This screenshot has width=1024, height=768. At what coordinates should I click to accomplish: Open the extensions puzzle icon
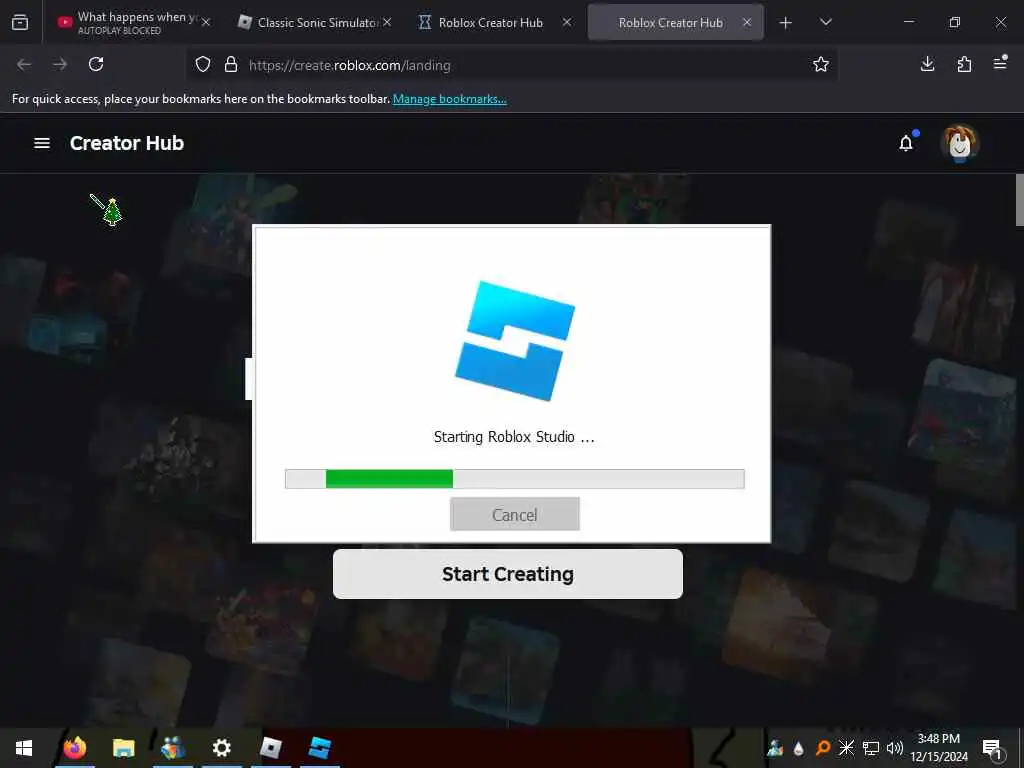point(964,64)
